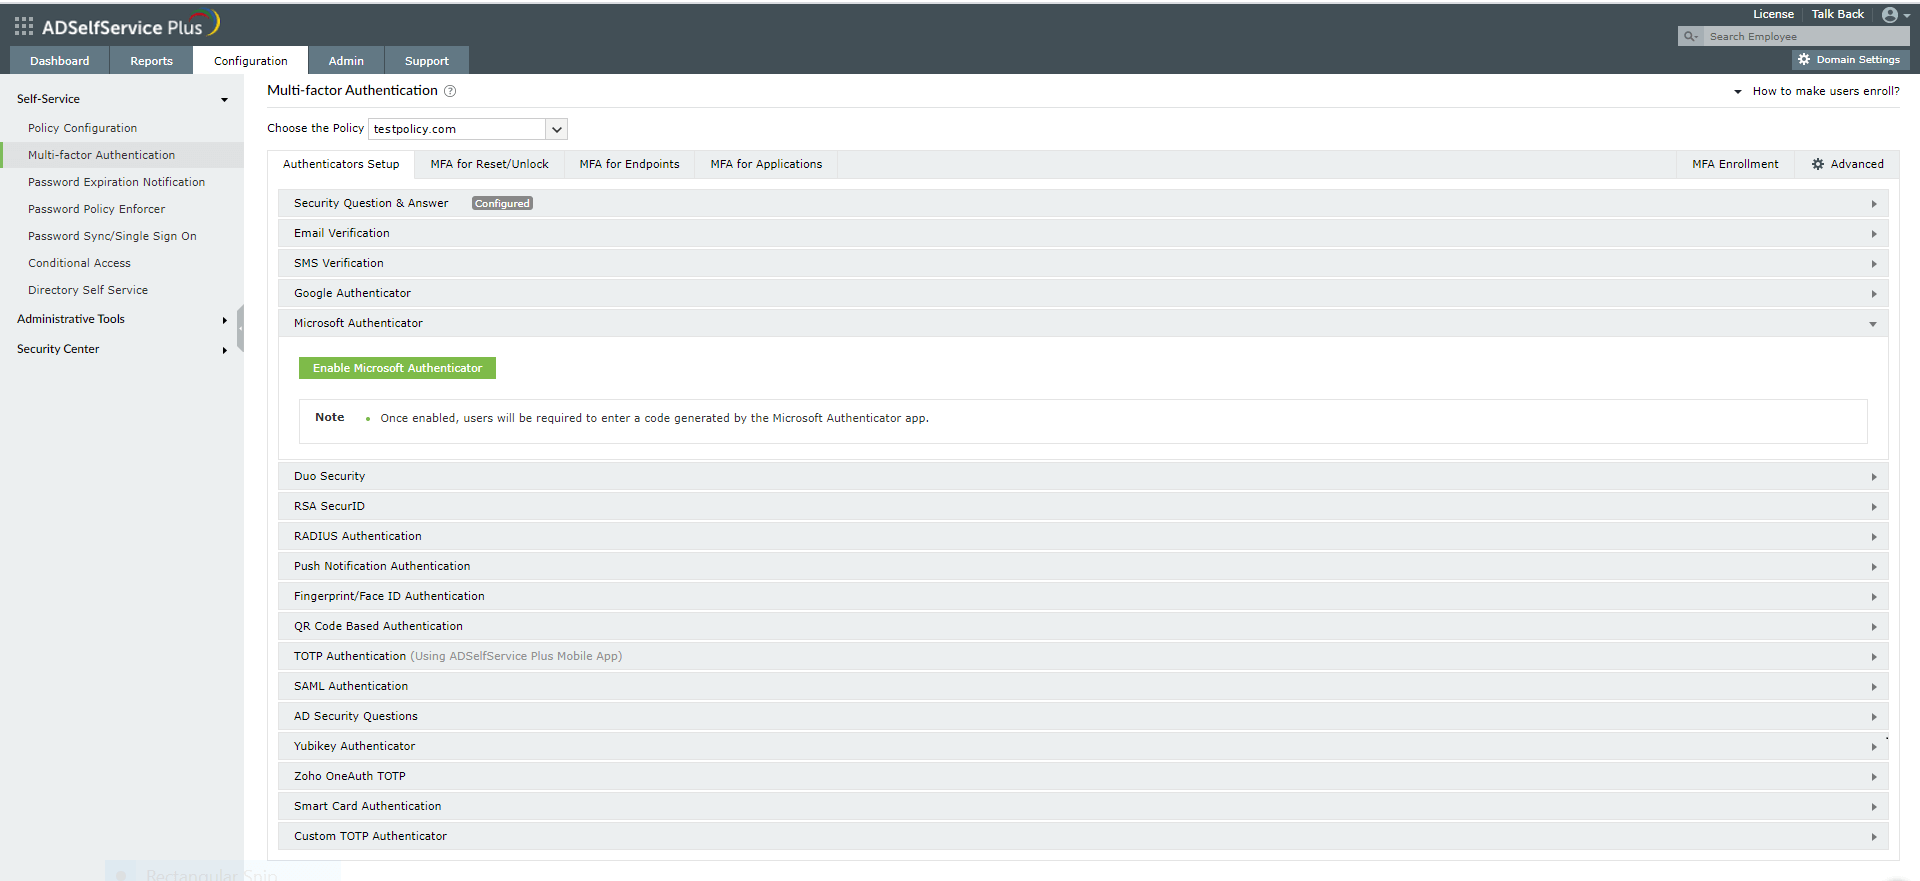Open Policy Configuration in the sidebar
1920x881 pixels.
(x=83, y=128)
